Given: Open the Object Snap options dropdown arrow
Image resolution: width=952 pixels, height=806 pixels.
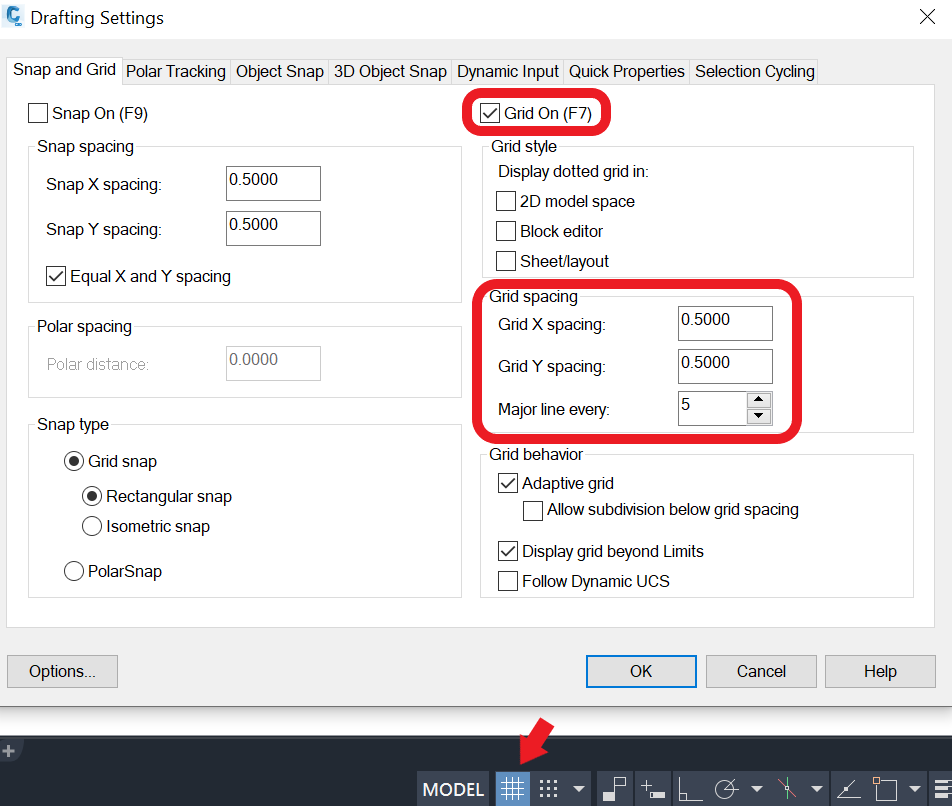Looking at the screenshot, I should pos(915,788).
